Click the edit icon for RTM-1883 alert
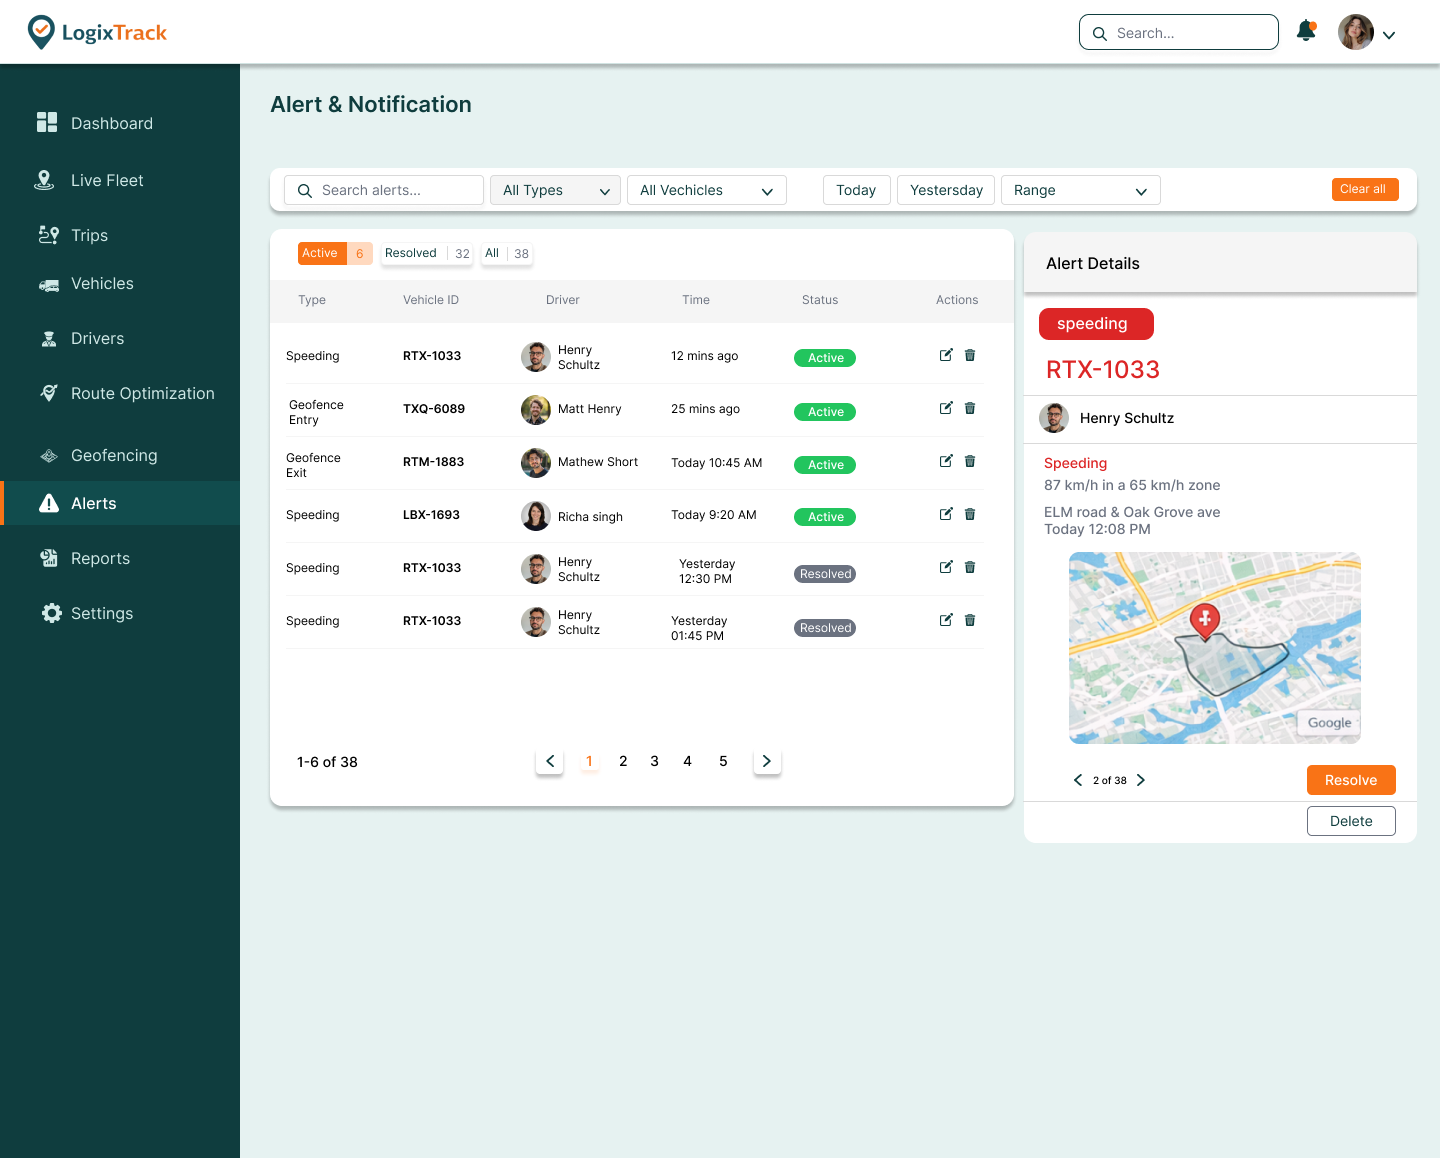This screenshot has height=1158, width=1440. pyautogui.click(x=946, y=461)
